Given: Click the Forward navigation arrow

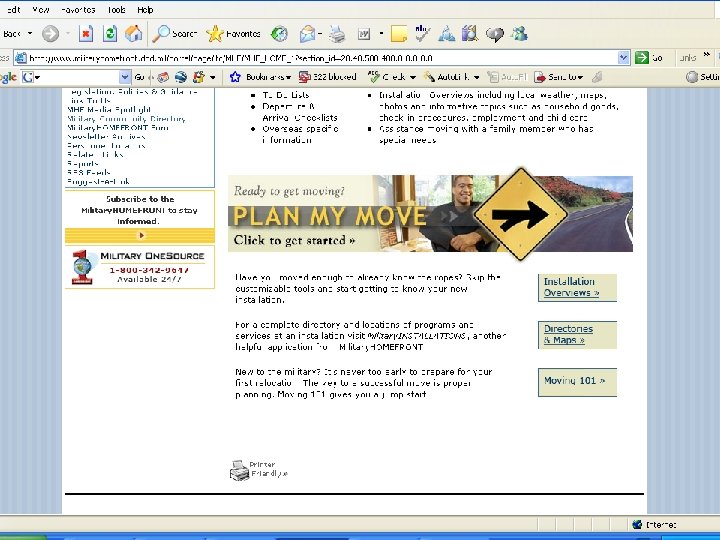Looking at the screenshot, I should click(51, 34).
